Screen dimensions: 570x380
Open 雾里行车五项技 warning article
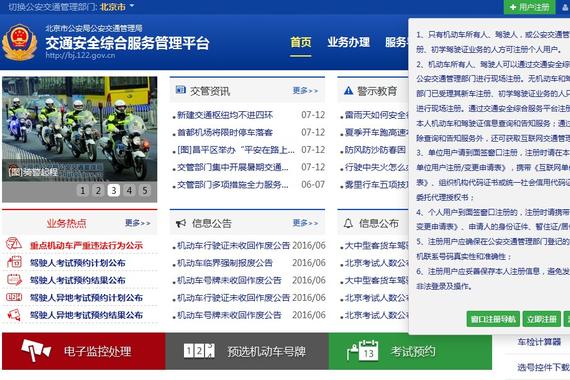tap(376, 185)
